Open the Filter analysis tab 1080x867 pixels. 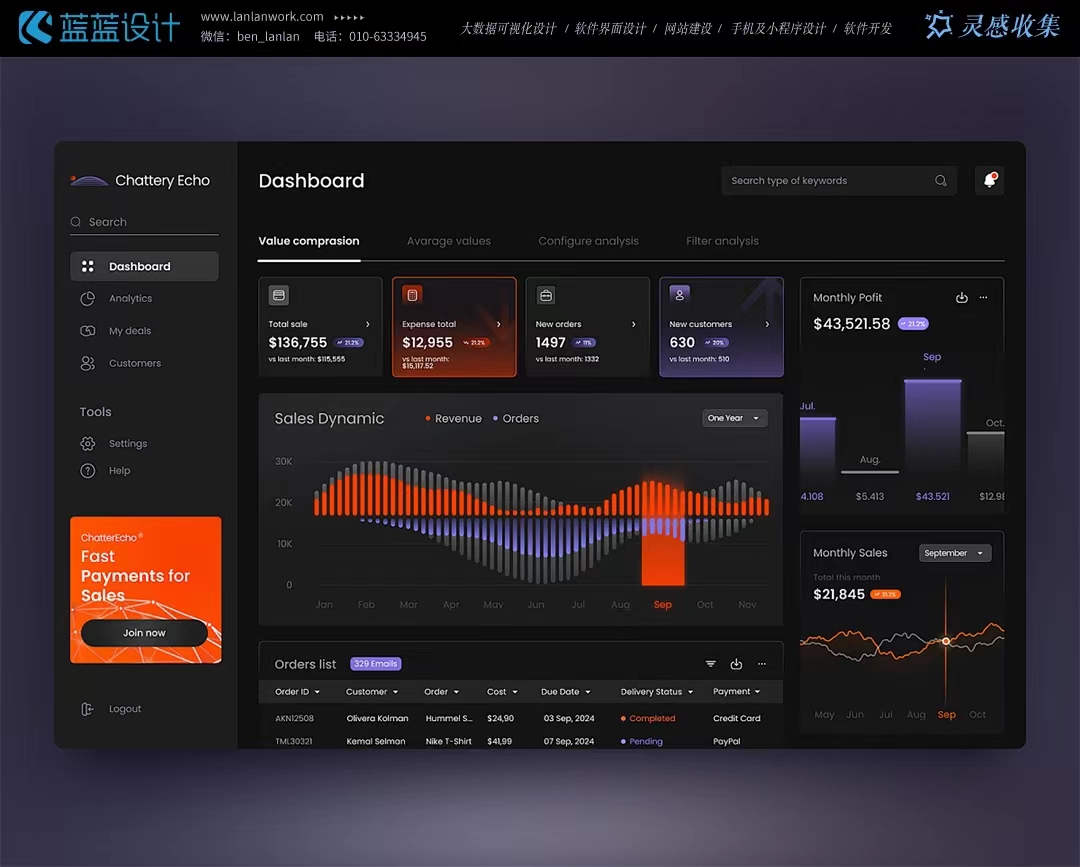(x=722, y=241)
